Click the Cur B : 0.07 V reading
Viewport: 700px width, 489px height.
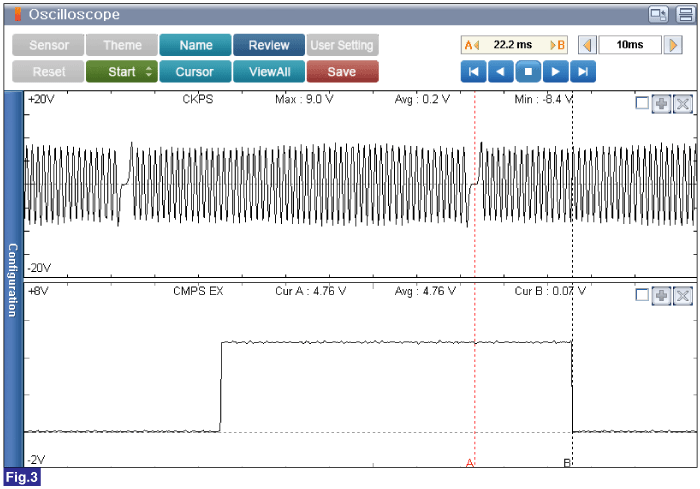(550, 291)
